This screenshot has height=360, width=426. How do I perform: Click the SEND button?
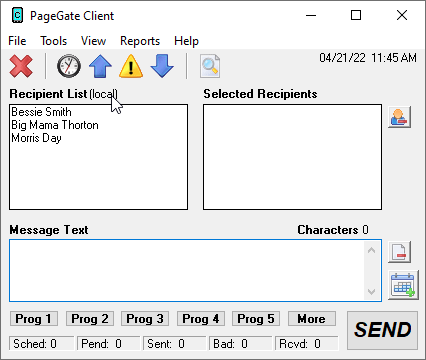click(382, 330)
